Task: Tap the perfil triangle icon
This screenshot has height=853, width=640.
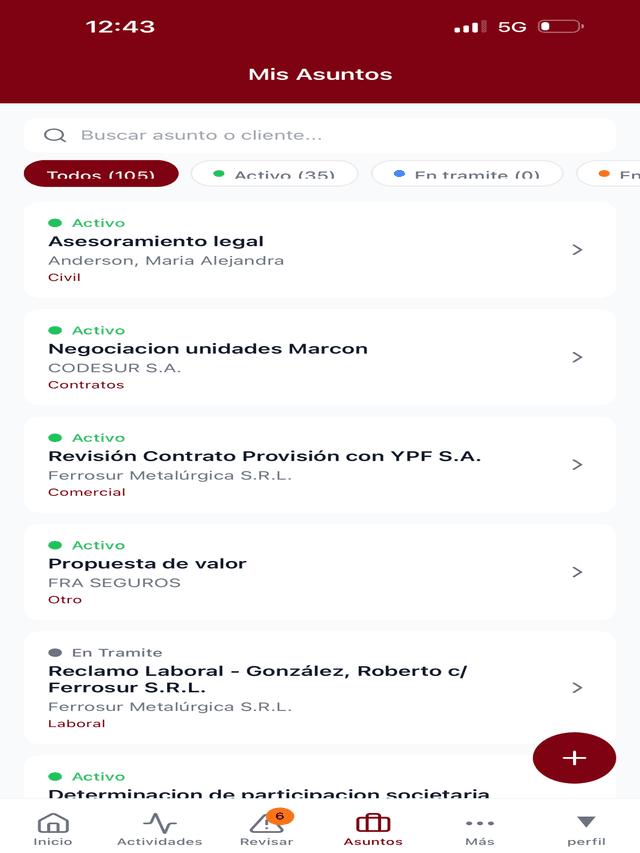Action: (x=586, y=823)
